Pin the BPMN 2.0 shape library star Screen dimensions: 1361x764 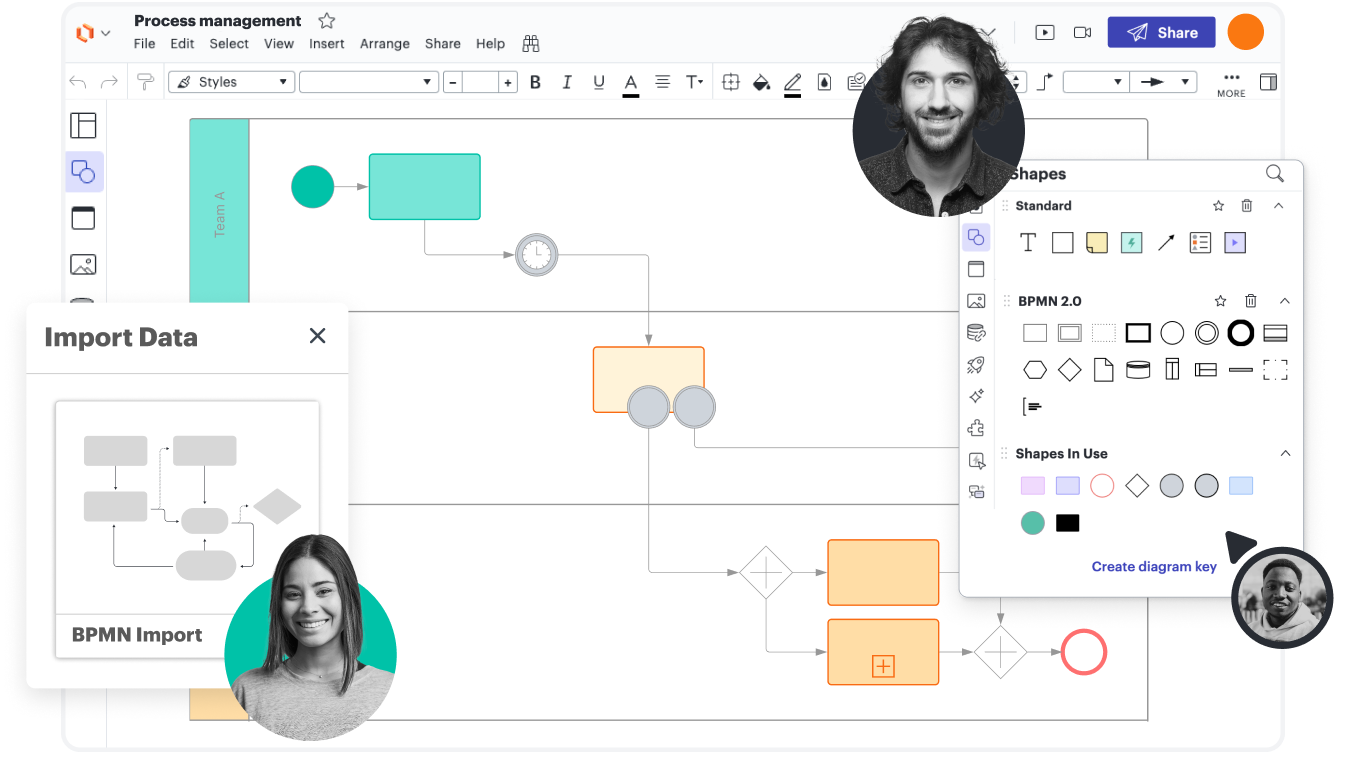click(1220, 301)
